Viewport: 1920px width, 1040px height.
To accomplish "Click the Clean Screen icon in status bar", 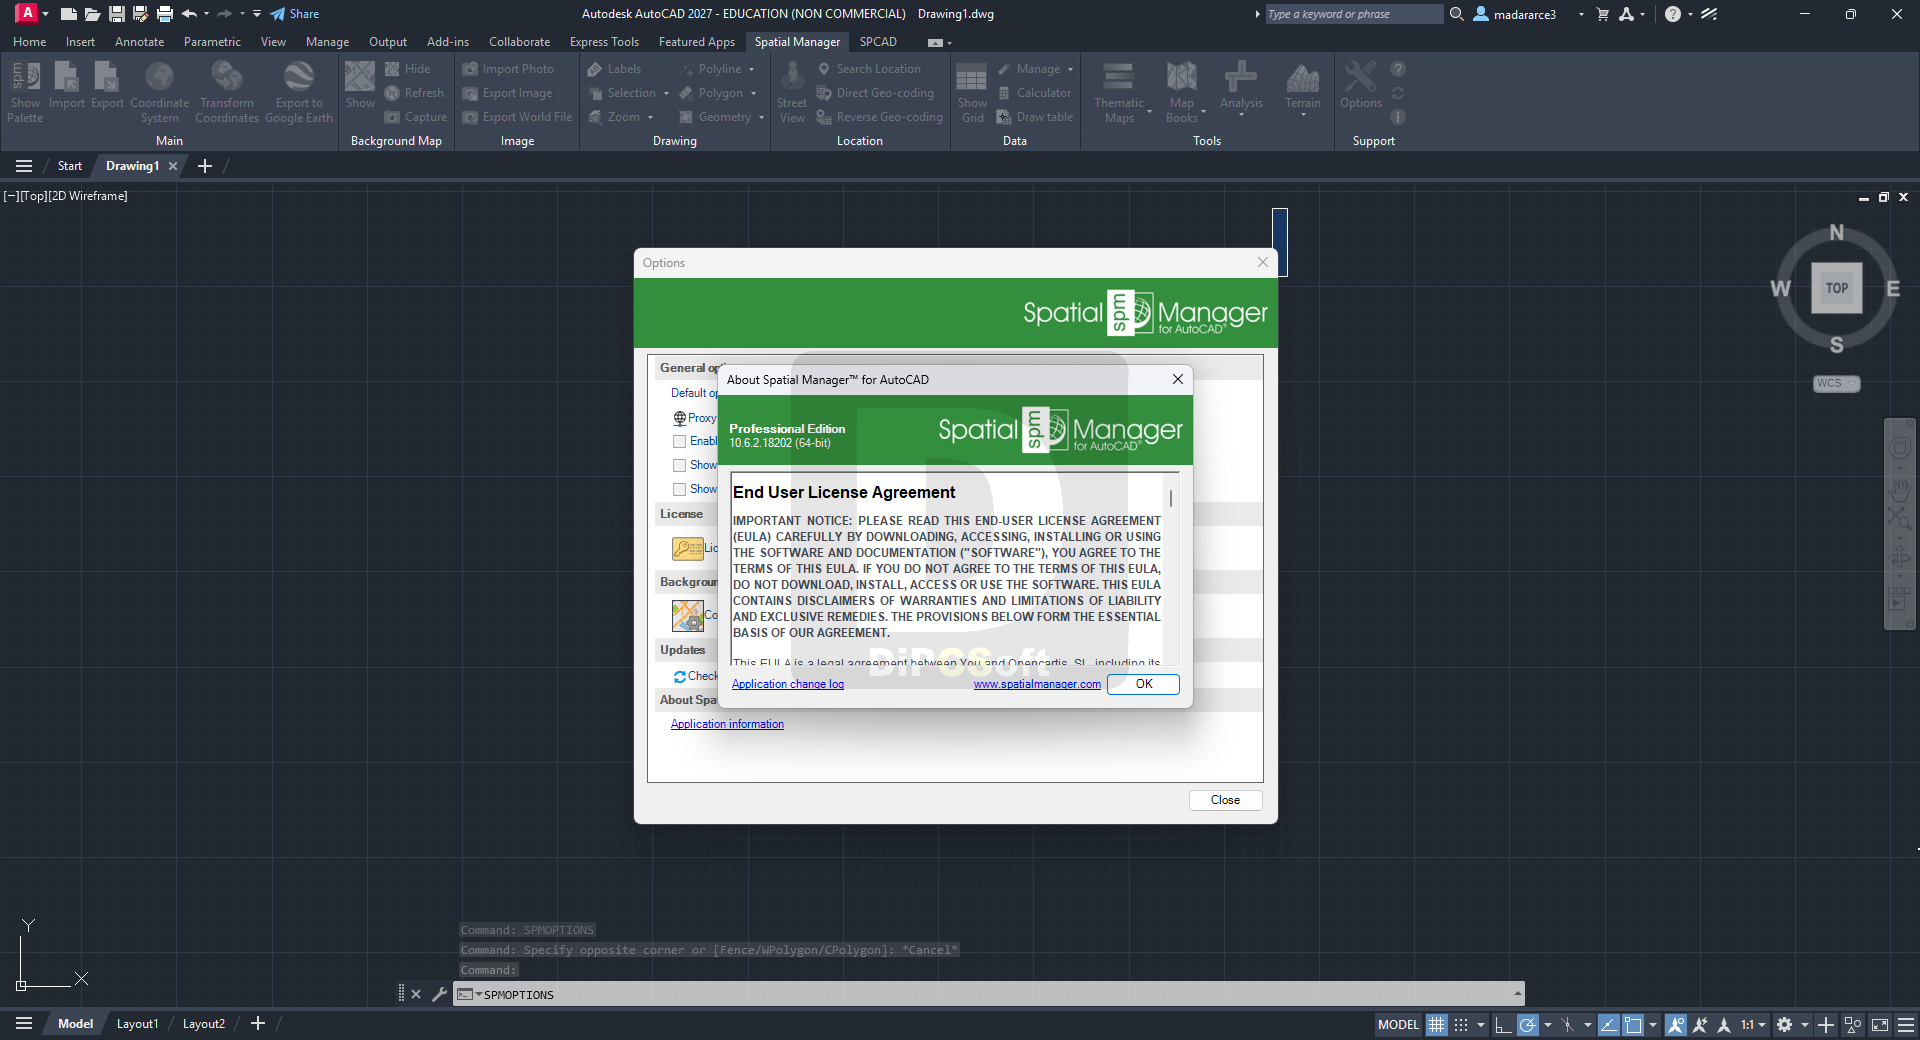I will click(x=1880, y=1024).
